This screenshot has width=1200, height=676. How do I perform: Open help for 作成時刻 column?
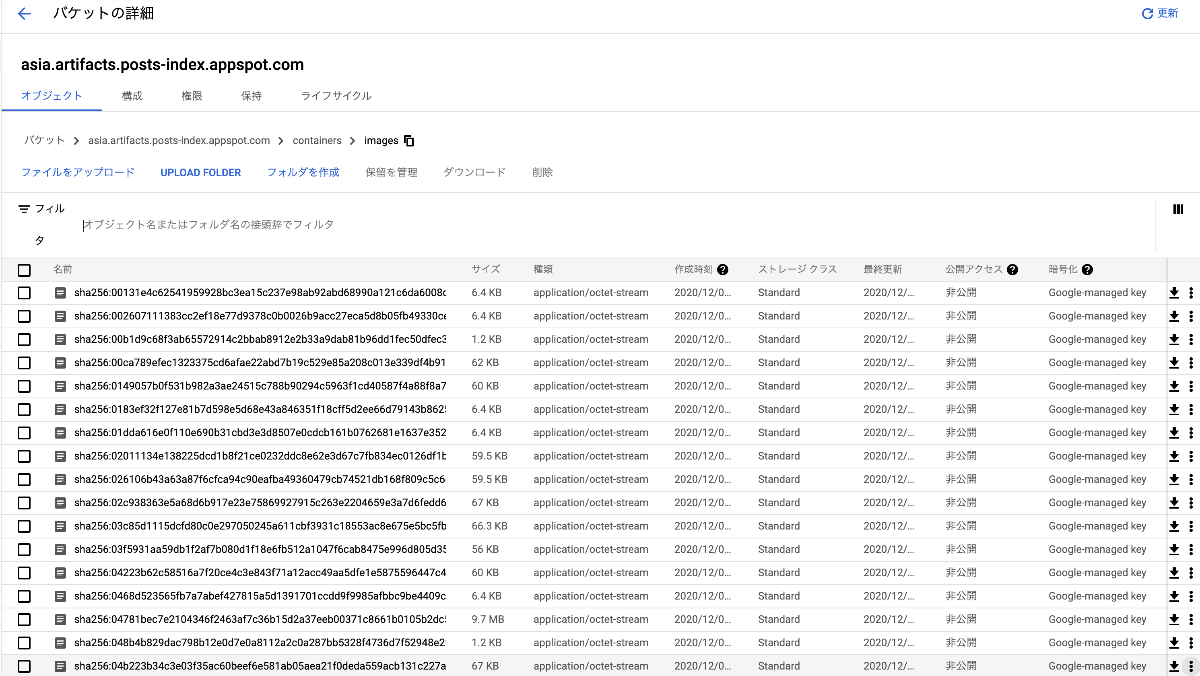click(x=723, y=270)
